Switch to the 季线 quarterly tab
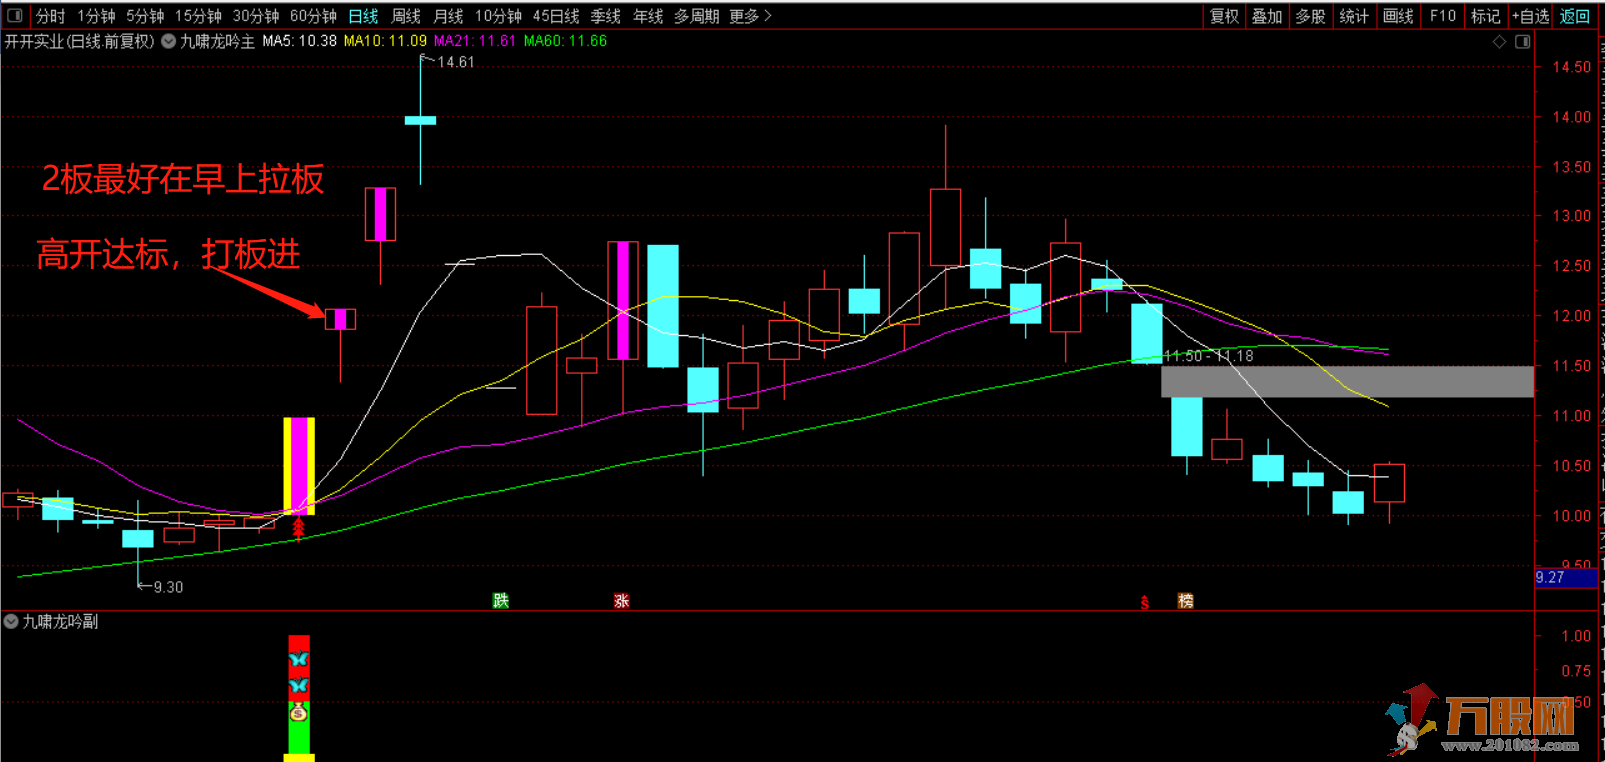This screenshot has height=762, width=1605. (x=606, y=16)
